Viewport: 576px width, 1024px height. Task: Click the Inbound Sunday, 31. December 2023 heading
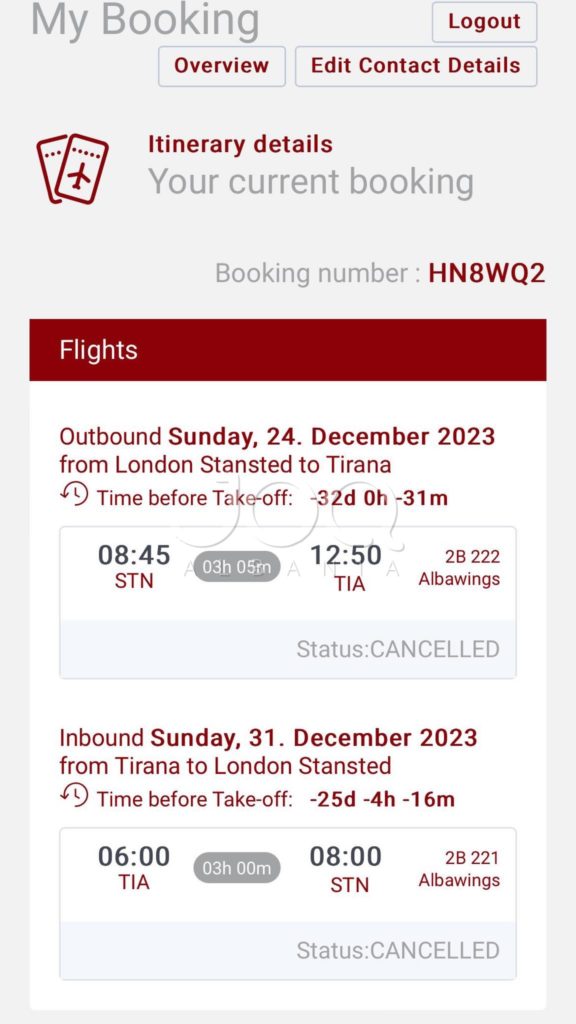click(x=268, y=738)
